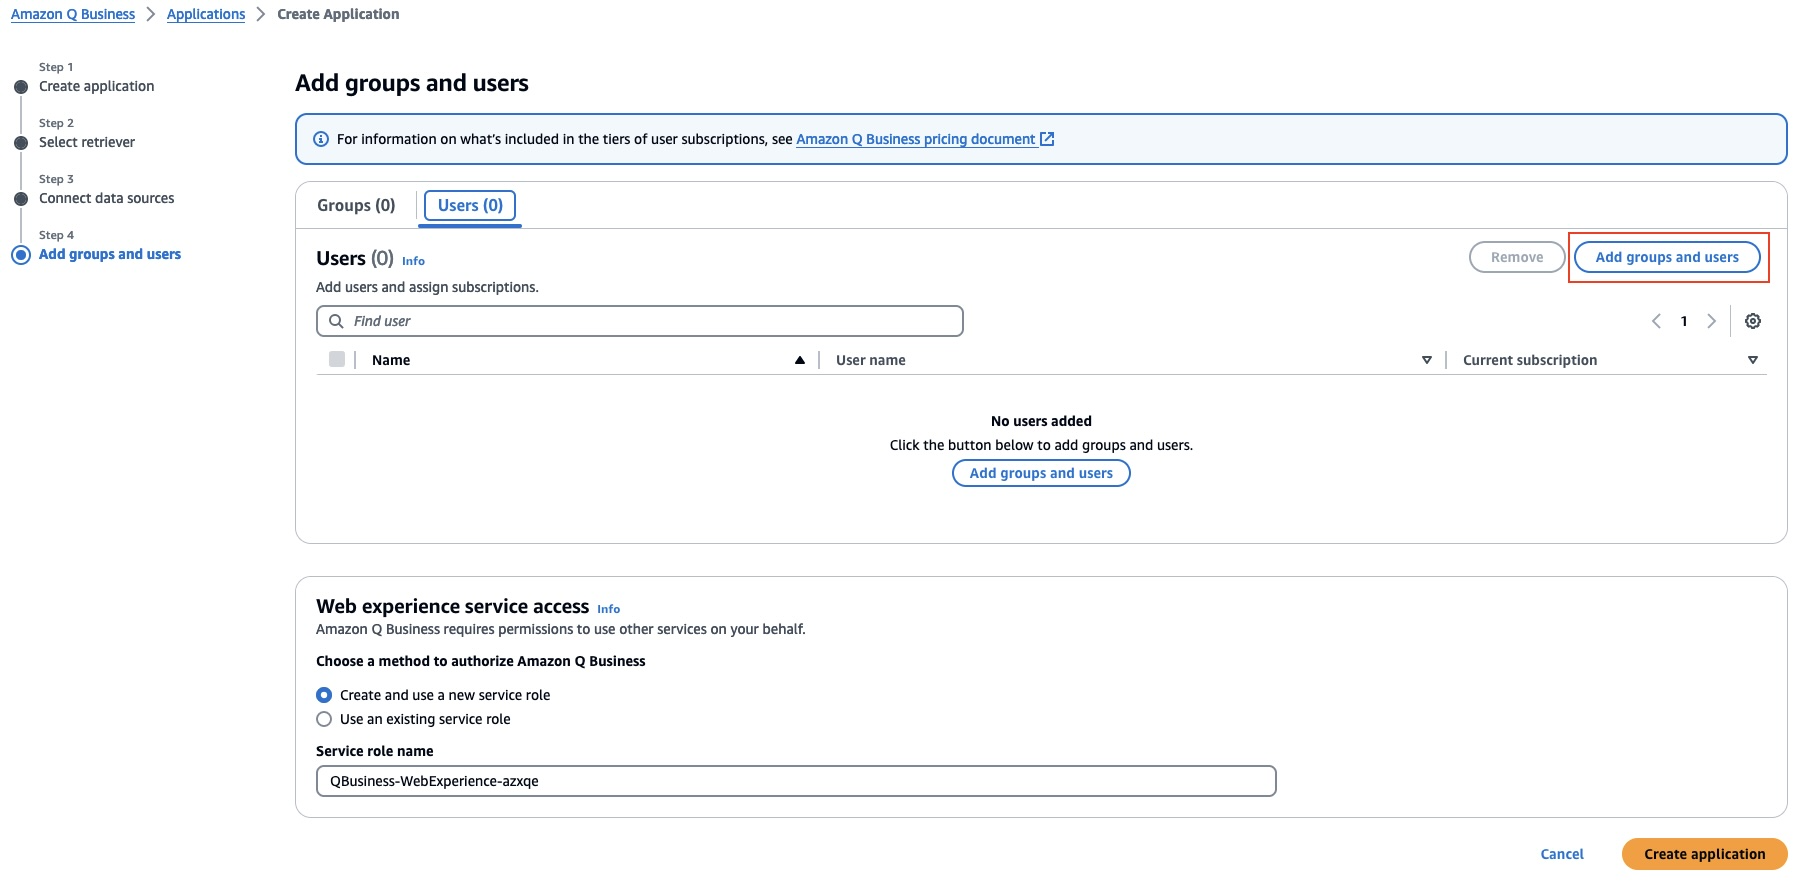
Task: Select Create and use a new service role
Action: (x=324, y=695)
